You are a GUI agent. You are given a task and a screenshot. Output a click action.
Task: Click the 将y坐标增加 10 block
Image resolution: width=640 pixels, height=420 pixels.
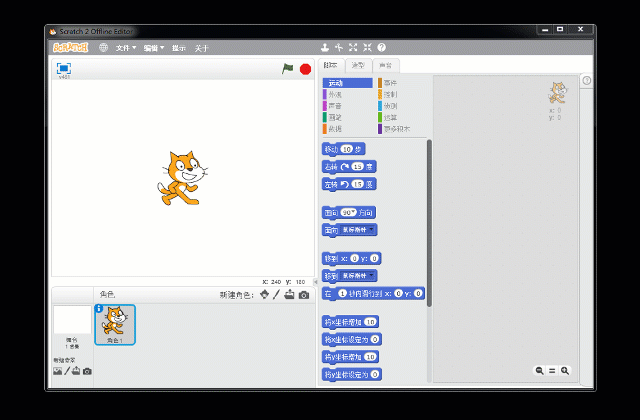350,357
